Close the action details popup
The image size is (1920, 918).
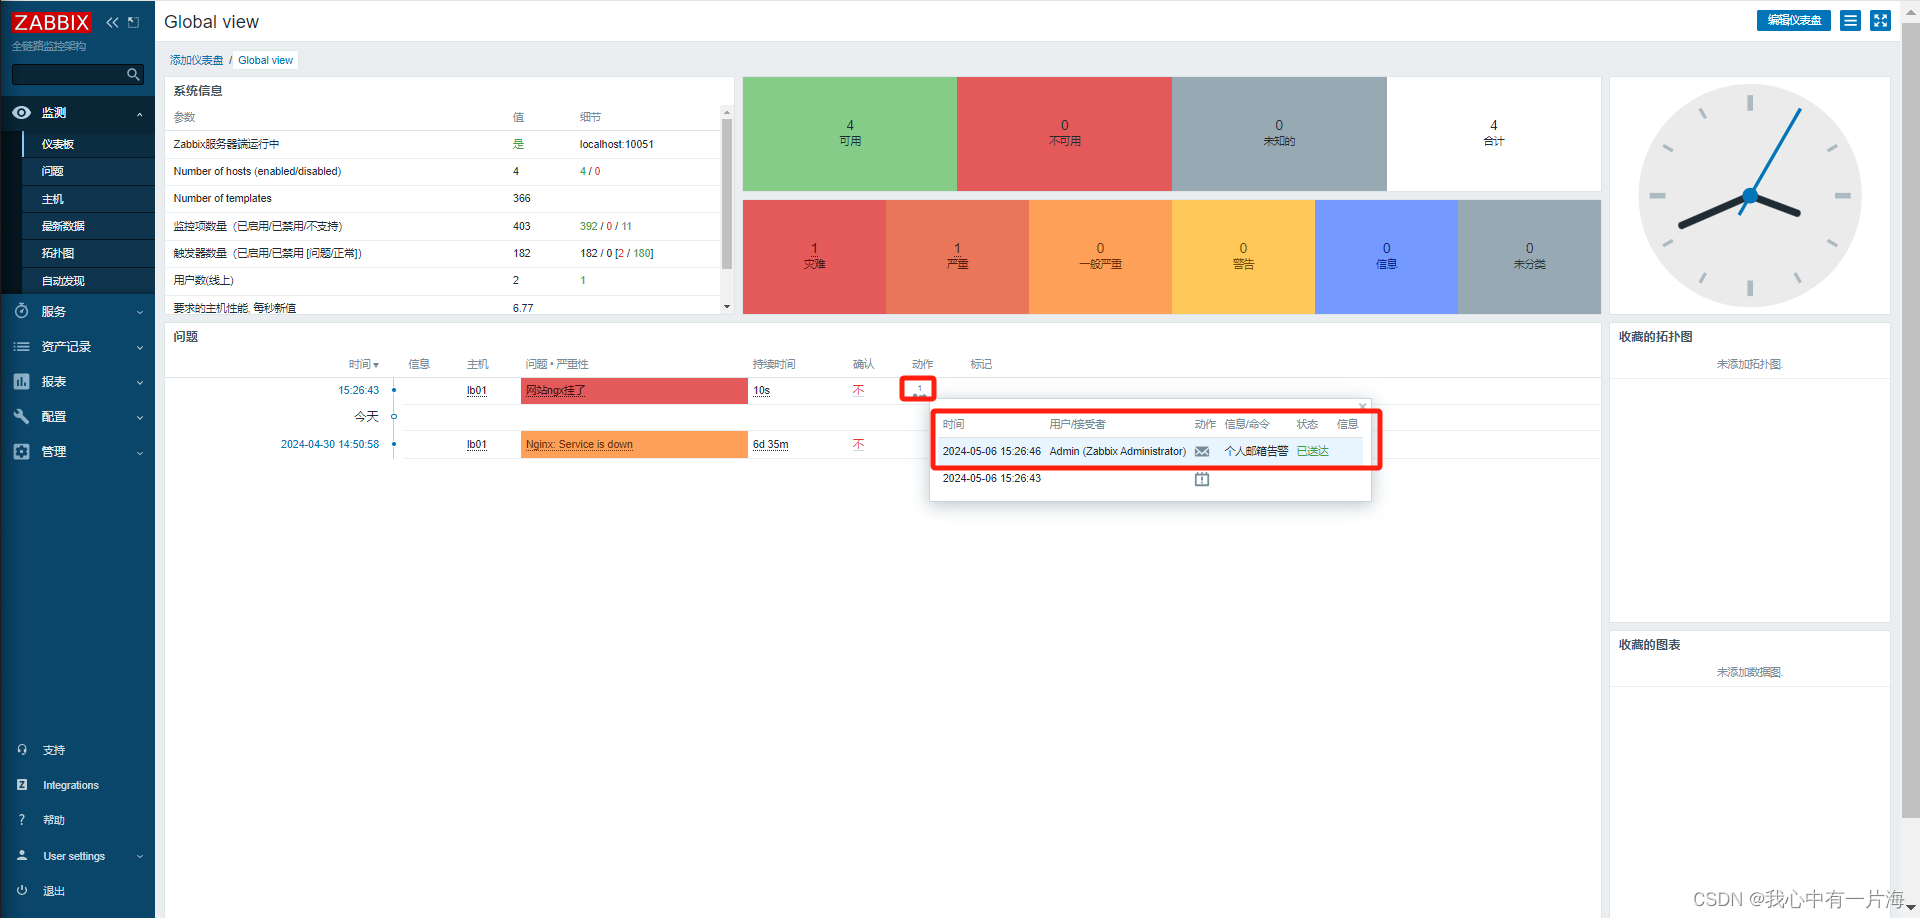pos(1362,406)
